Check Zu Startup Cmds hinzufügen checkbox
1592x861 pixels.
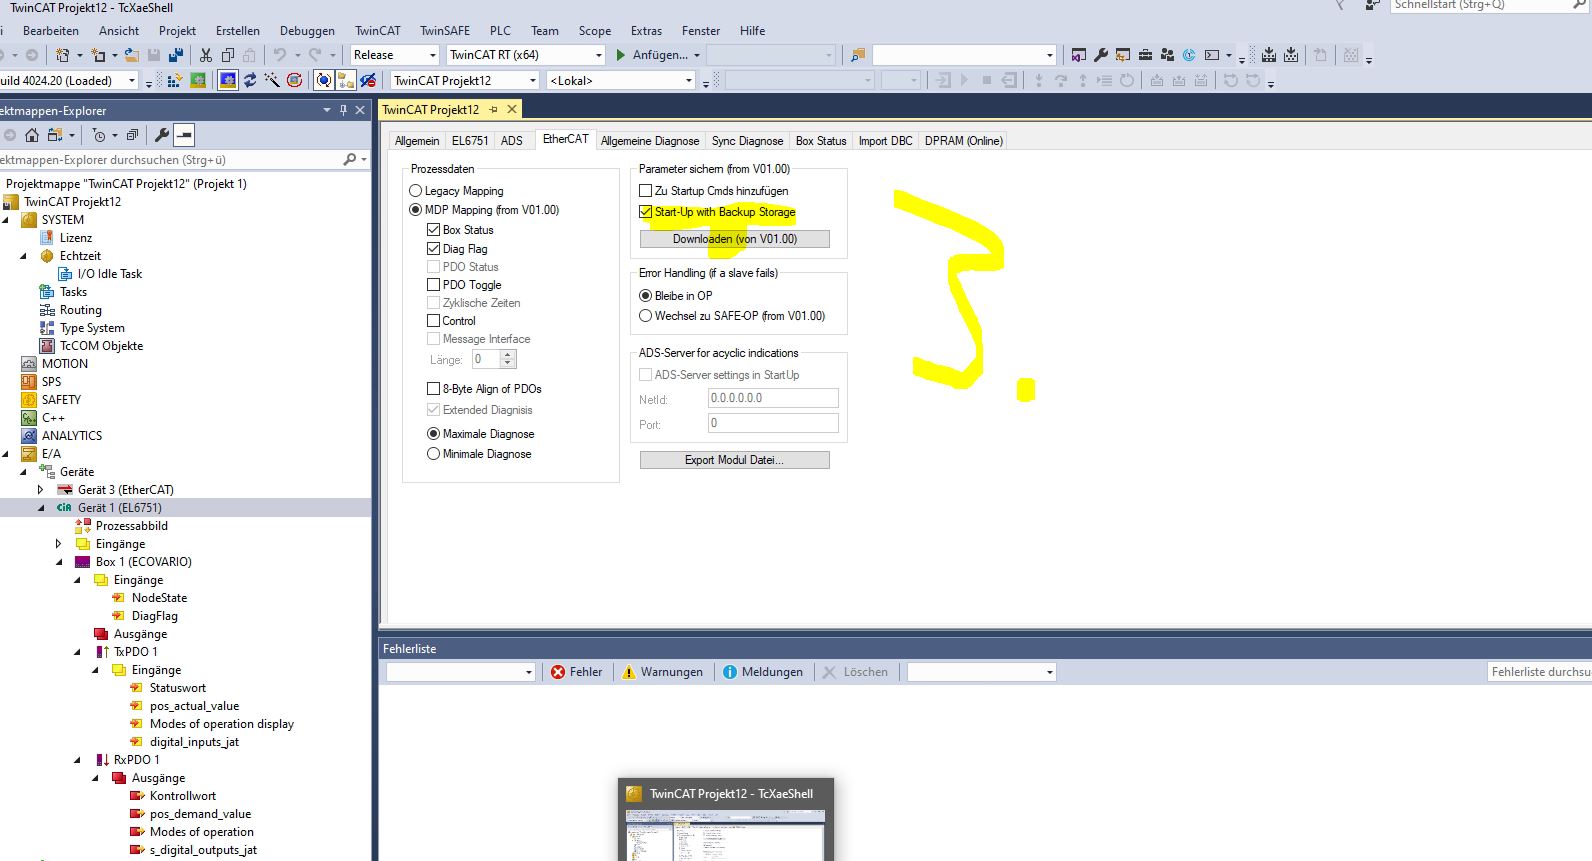[x=646, y=191]
